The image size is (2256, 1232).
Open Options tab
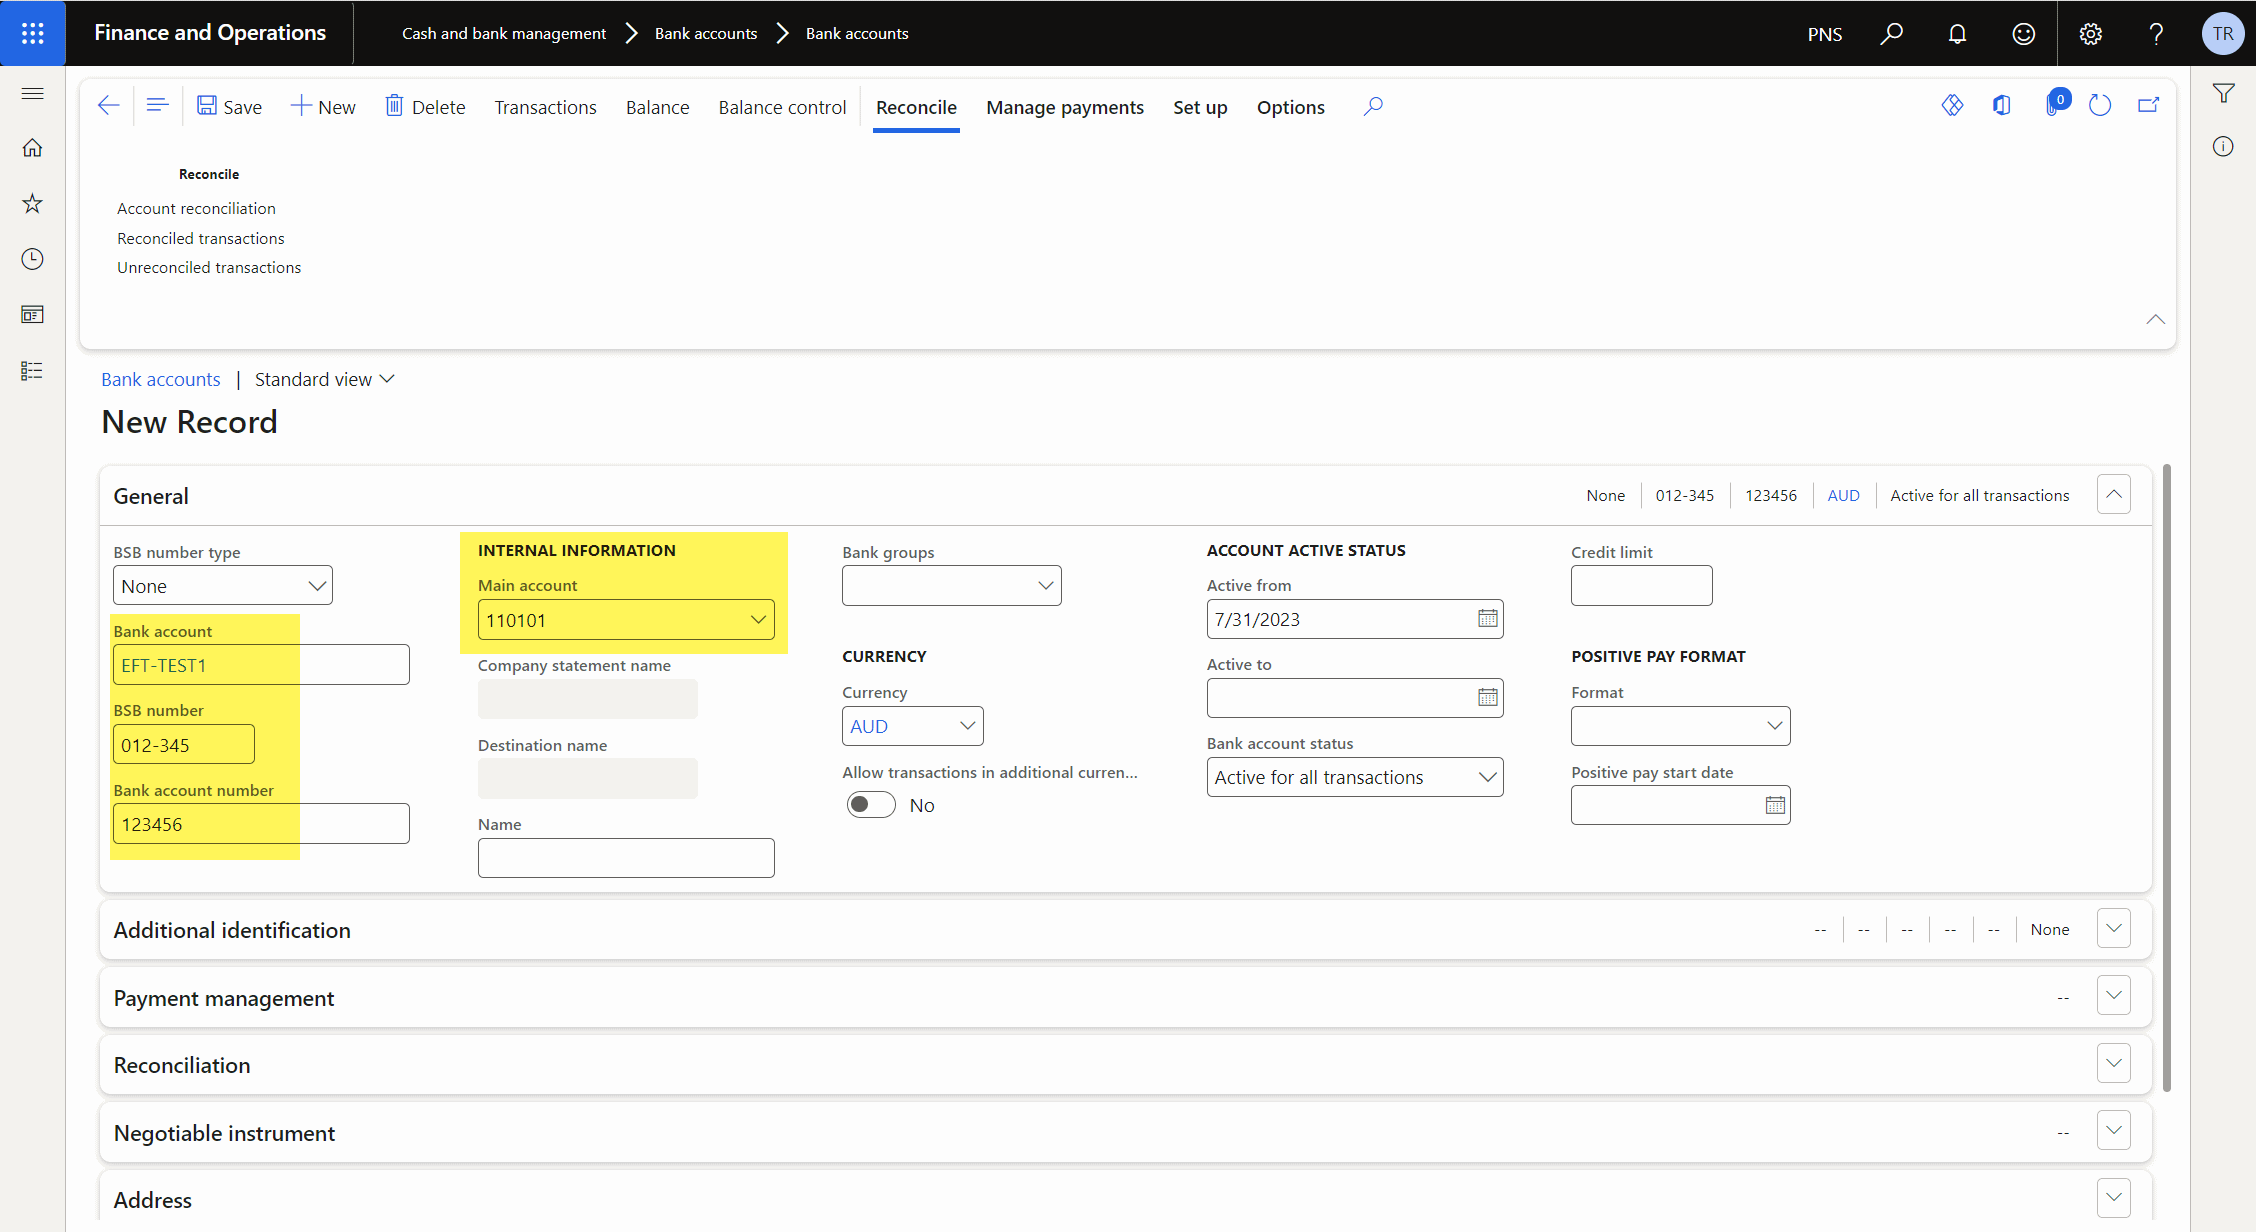point(1291,107)
